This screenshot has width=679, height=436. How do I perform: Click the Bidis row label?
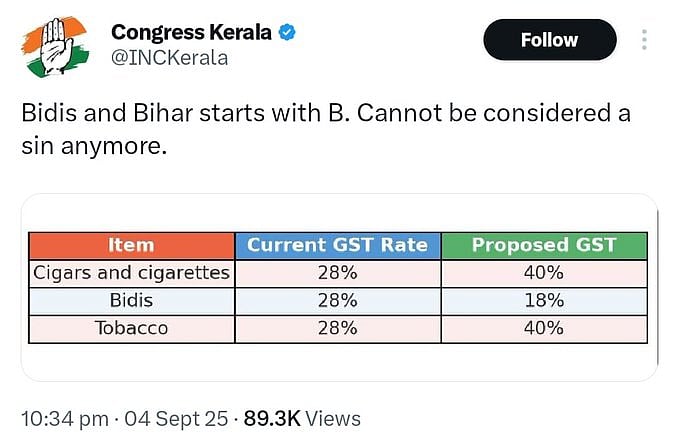point(132,301)
